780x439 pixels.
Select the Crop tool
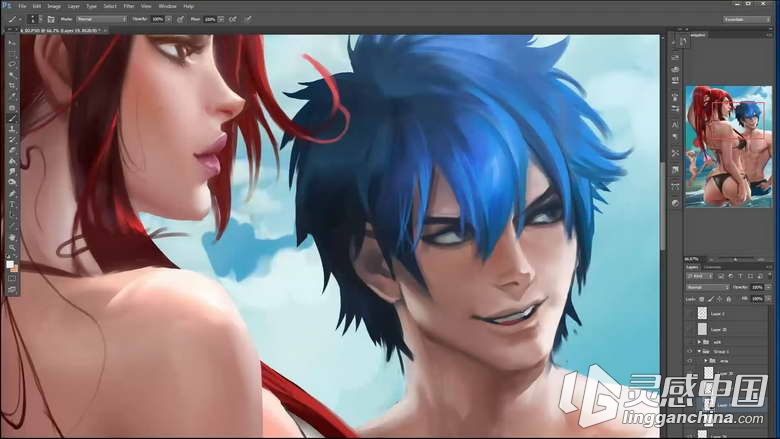12,86
